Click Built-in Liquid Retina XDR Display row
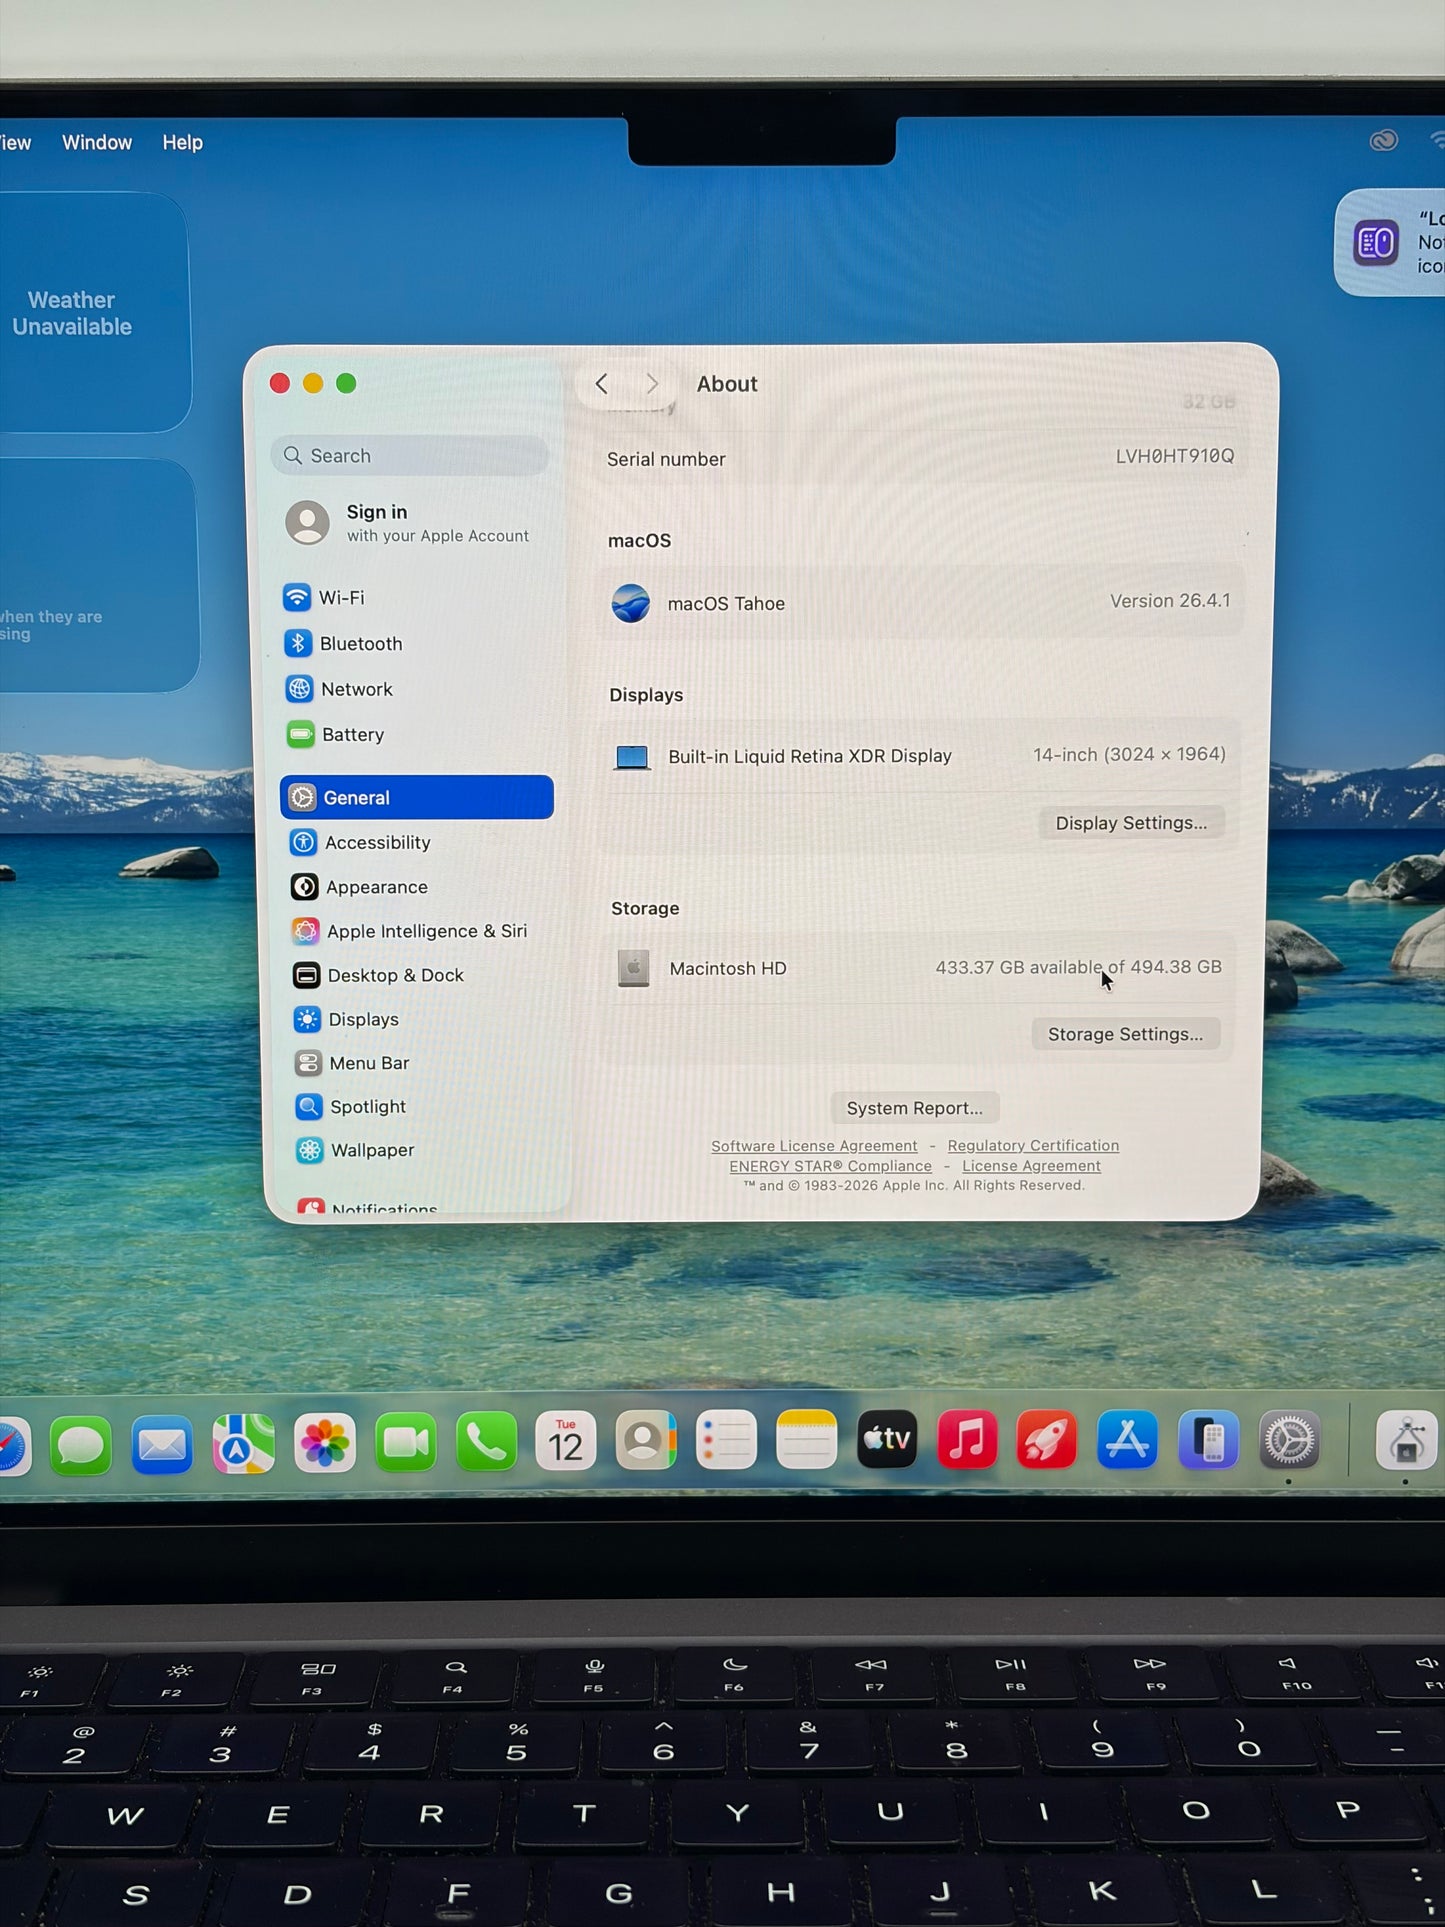 [x=919, y=756]
